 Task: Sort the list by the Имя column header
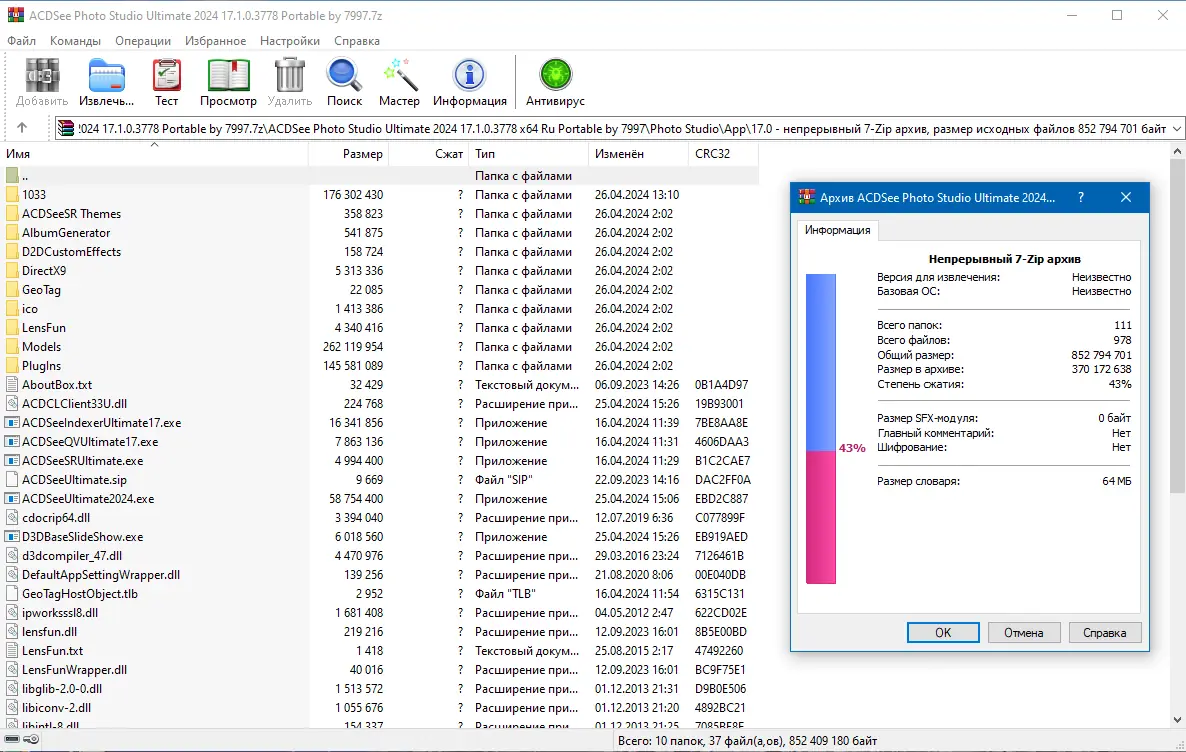154,154
